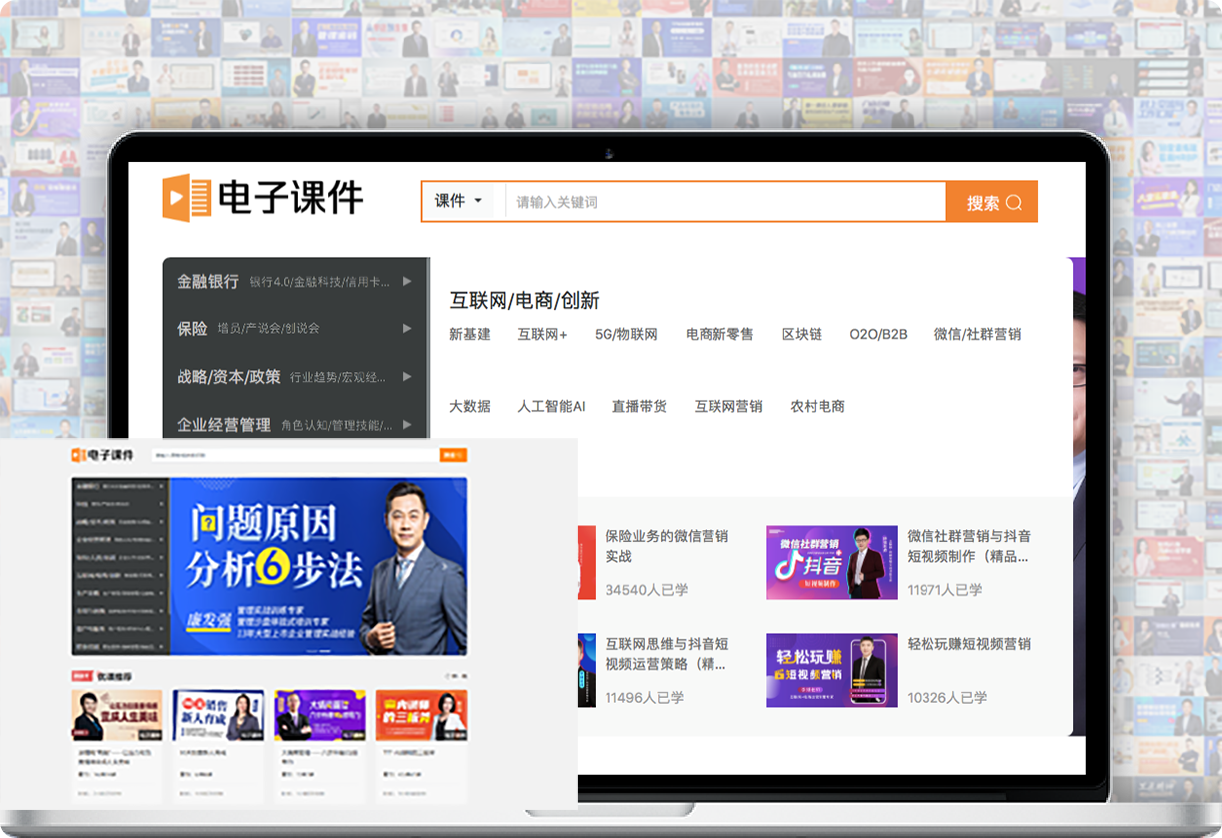The height and width of the screenshot is (838, 1222).
Task: Open the 课件 search type dropdown
Action: 458,201
